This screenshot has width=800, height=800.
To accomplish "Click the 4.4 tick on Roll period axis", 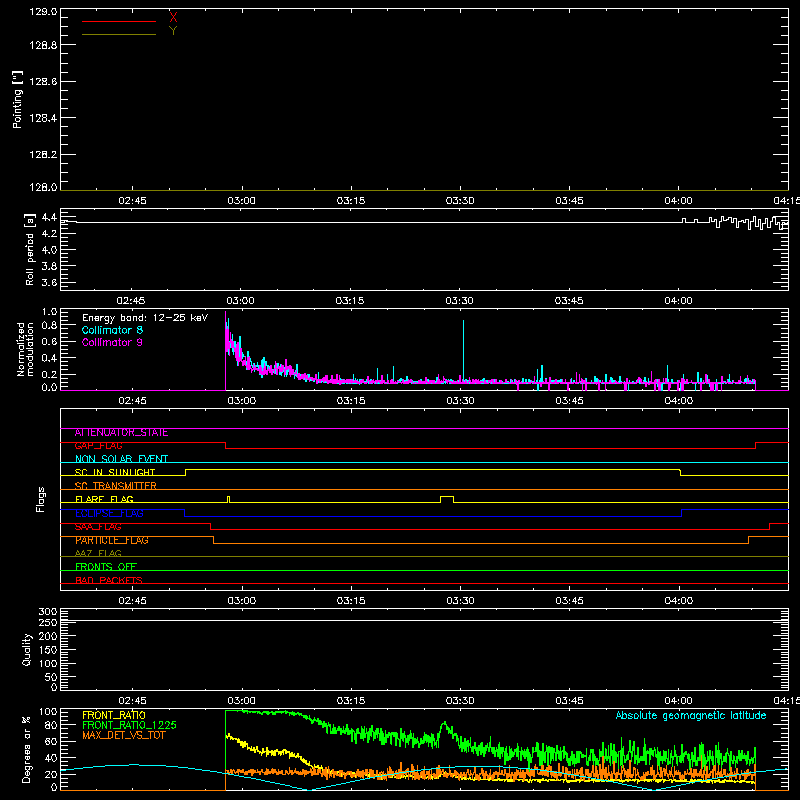I will [x=49, y=217].
